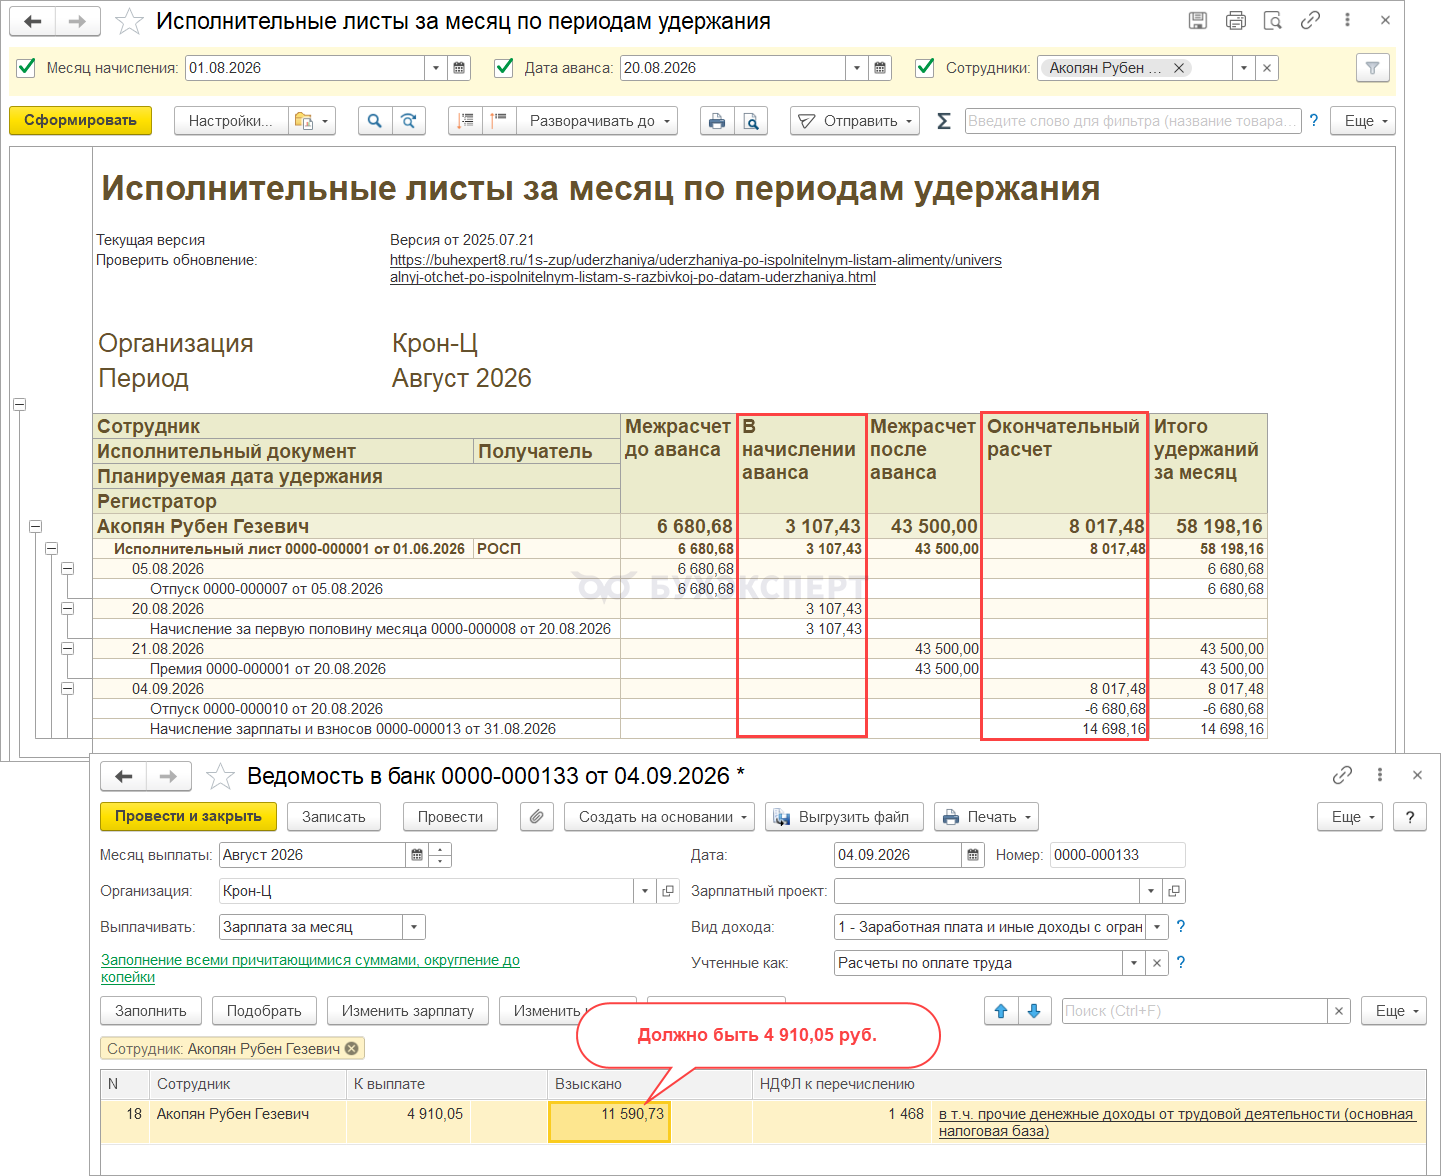Attach a file using the paperclip icon
The width and height of the screenshot is (1441, 1176).
(x=537, y=817)
